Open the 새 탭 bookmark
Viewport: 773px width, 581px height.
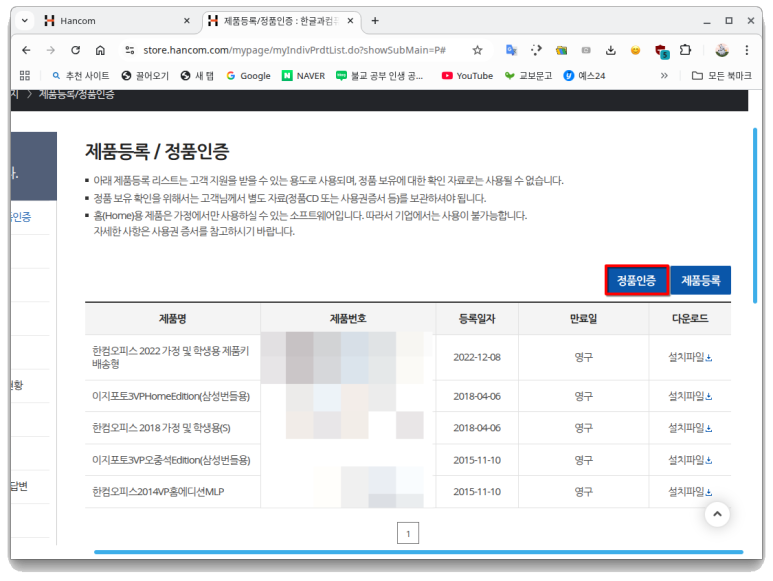(197, 75)
